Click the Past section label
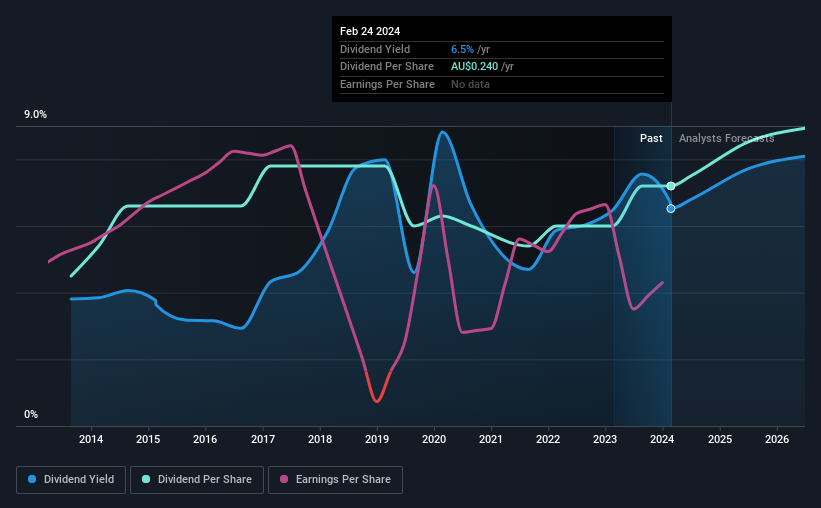The height and width of the screenshot is (508, 821). tap(651, 138)
